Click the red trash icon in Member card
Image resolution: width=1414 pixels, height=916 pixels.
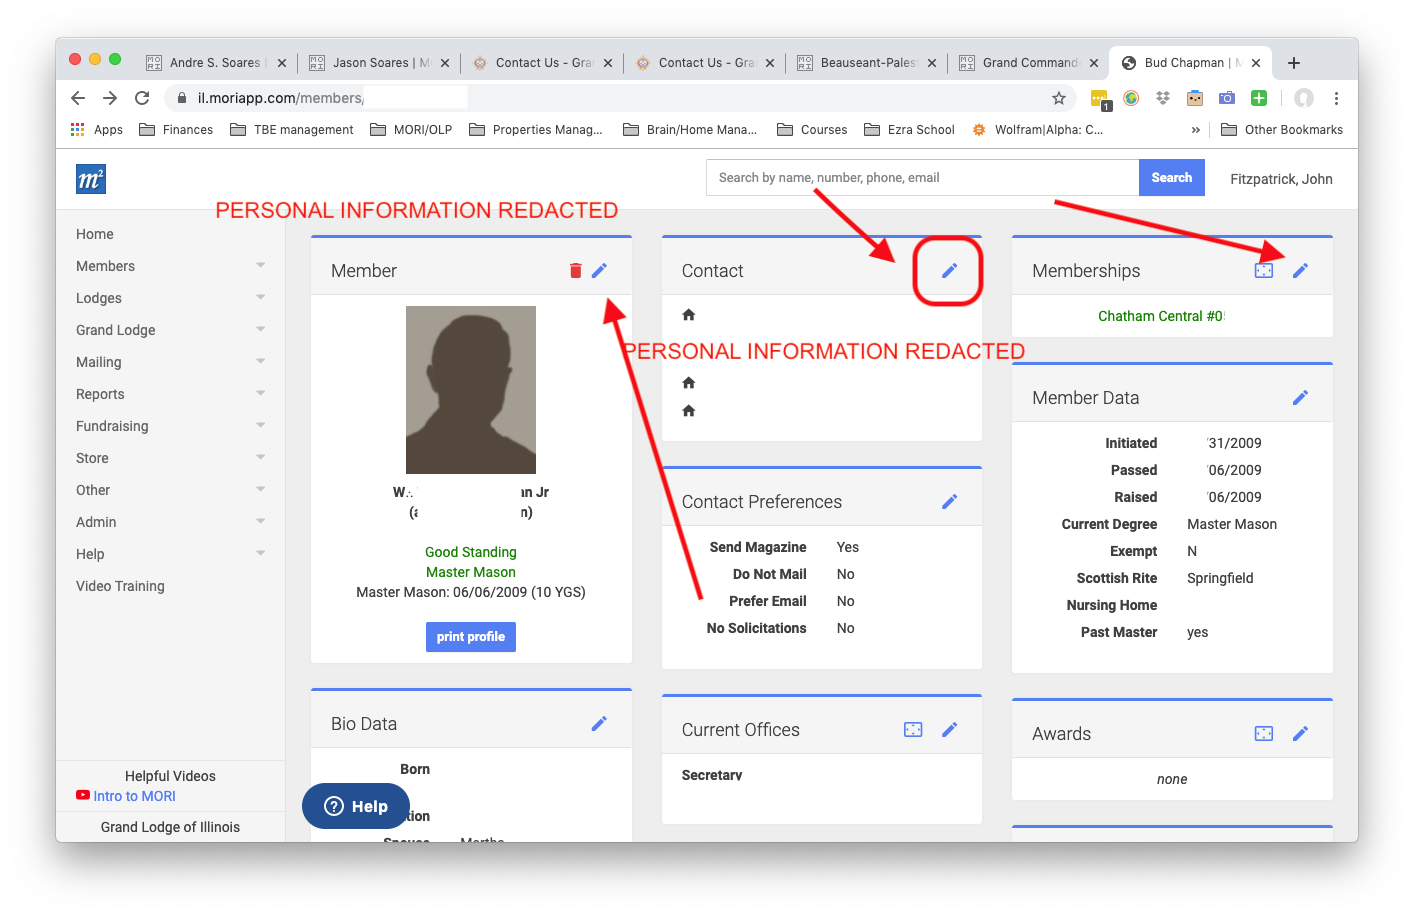(x=575, y=271)
